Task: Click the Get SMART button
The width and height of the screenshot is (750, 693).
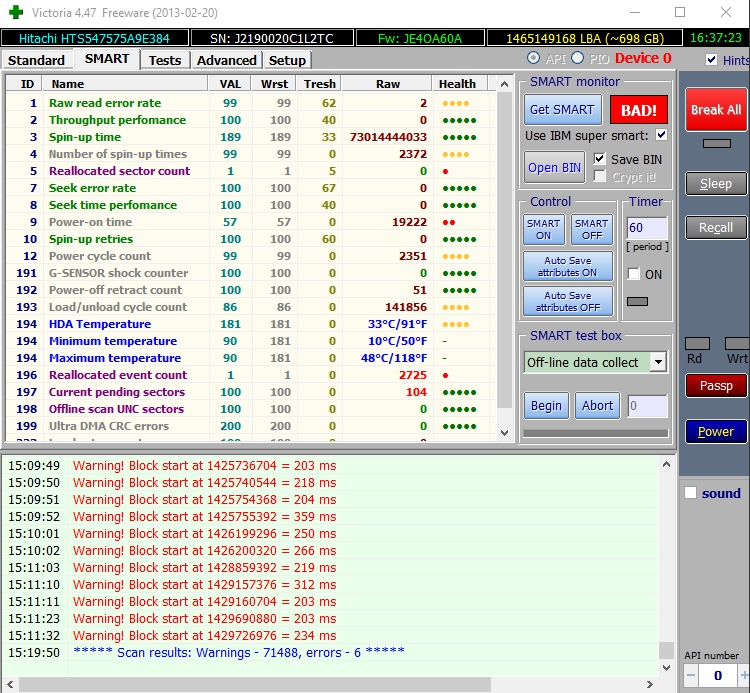Action: coord(562,110)
